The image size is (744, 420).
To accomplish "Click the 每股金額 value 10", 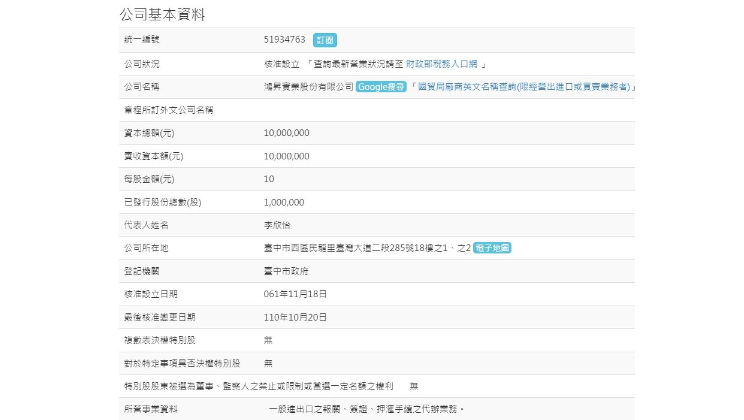I will pos(269,179).
